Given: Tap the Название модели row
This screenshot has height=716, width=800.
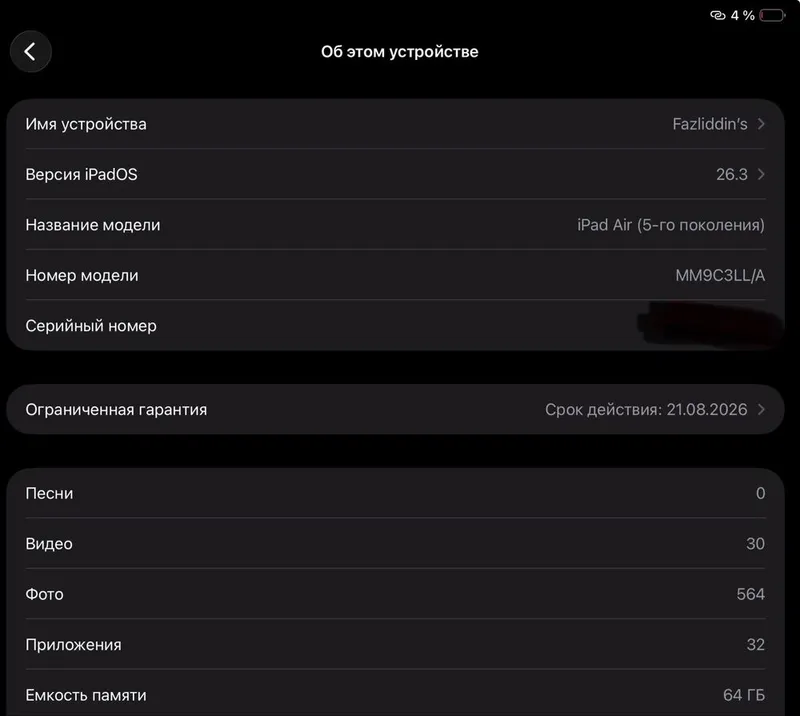Looking at the screenshot, I should pos(395,225).
